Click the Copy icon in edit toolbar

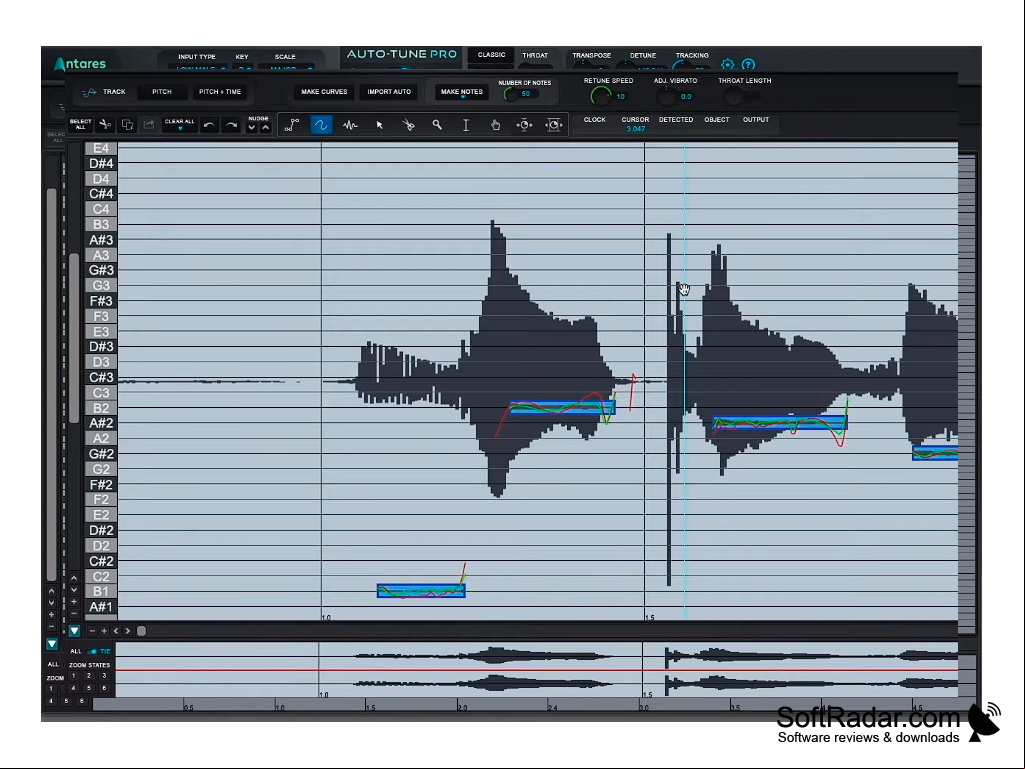[x=127, y=124]
